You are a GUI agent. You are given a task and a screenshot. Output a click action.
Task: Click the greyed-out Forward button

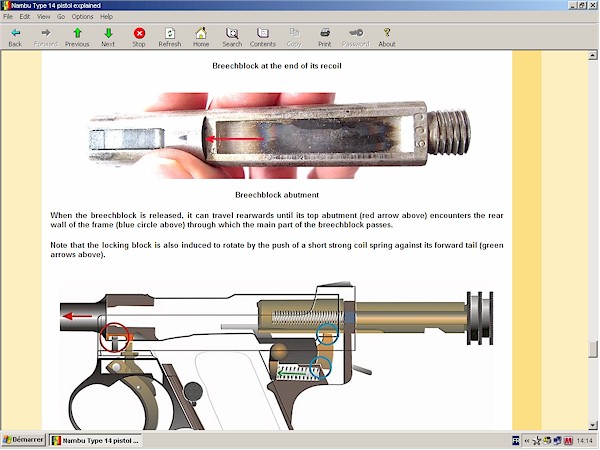[46, 37]
